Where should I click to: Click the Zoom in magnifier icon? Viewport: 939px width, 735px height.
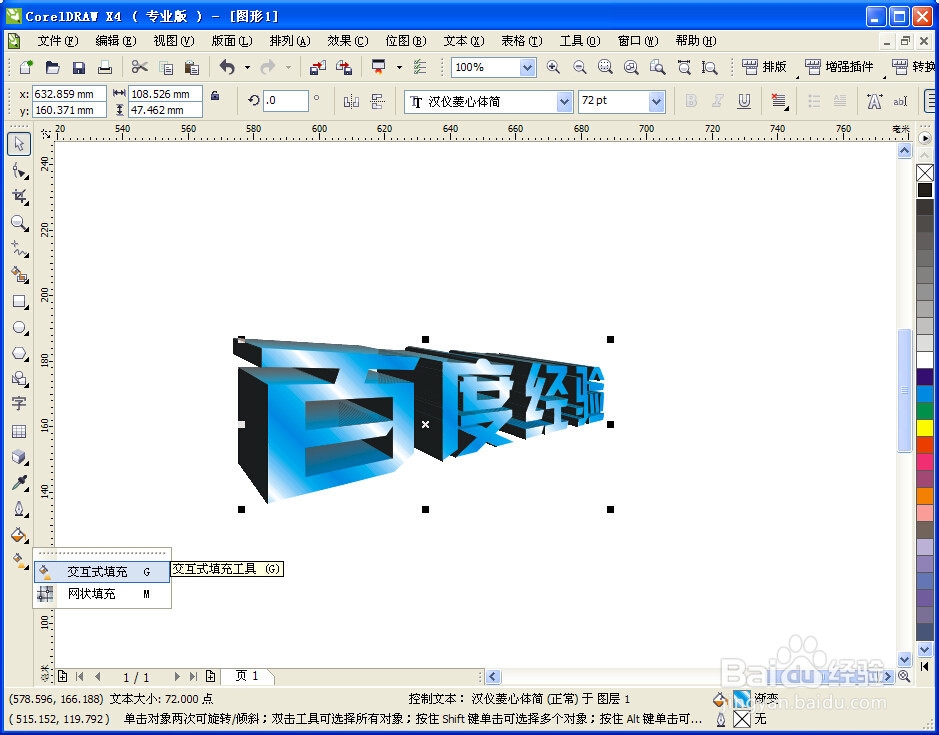[553, 67]
